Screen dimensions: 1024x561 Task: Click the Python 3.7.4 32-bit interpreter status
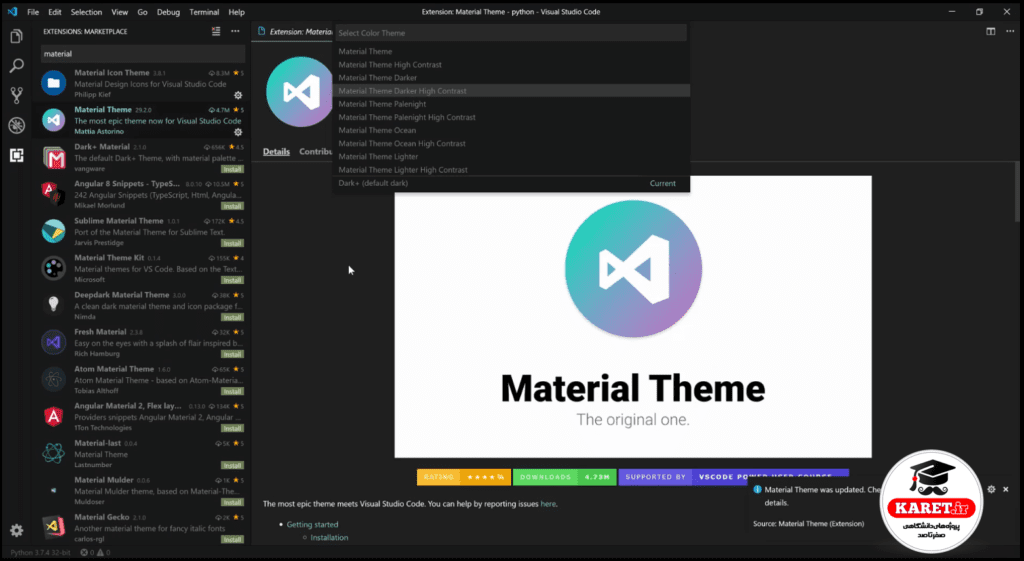coord(40,553)
